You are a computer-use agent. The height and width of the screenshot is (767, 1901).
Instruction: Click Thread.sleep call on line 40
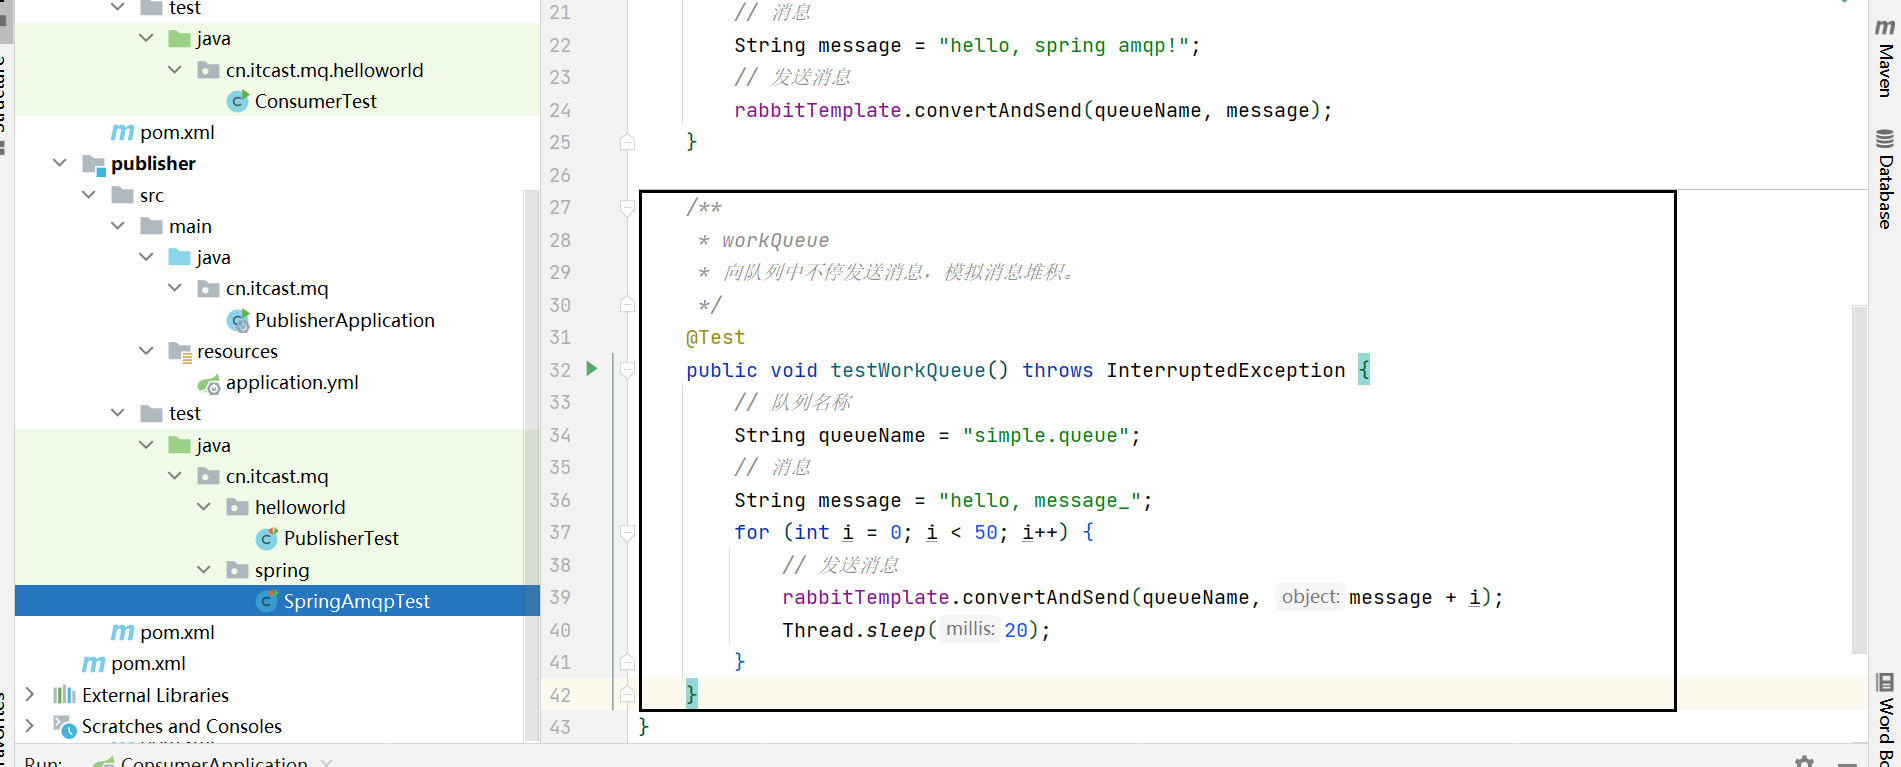[x=854, y=630]
